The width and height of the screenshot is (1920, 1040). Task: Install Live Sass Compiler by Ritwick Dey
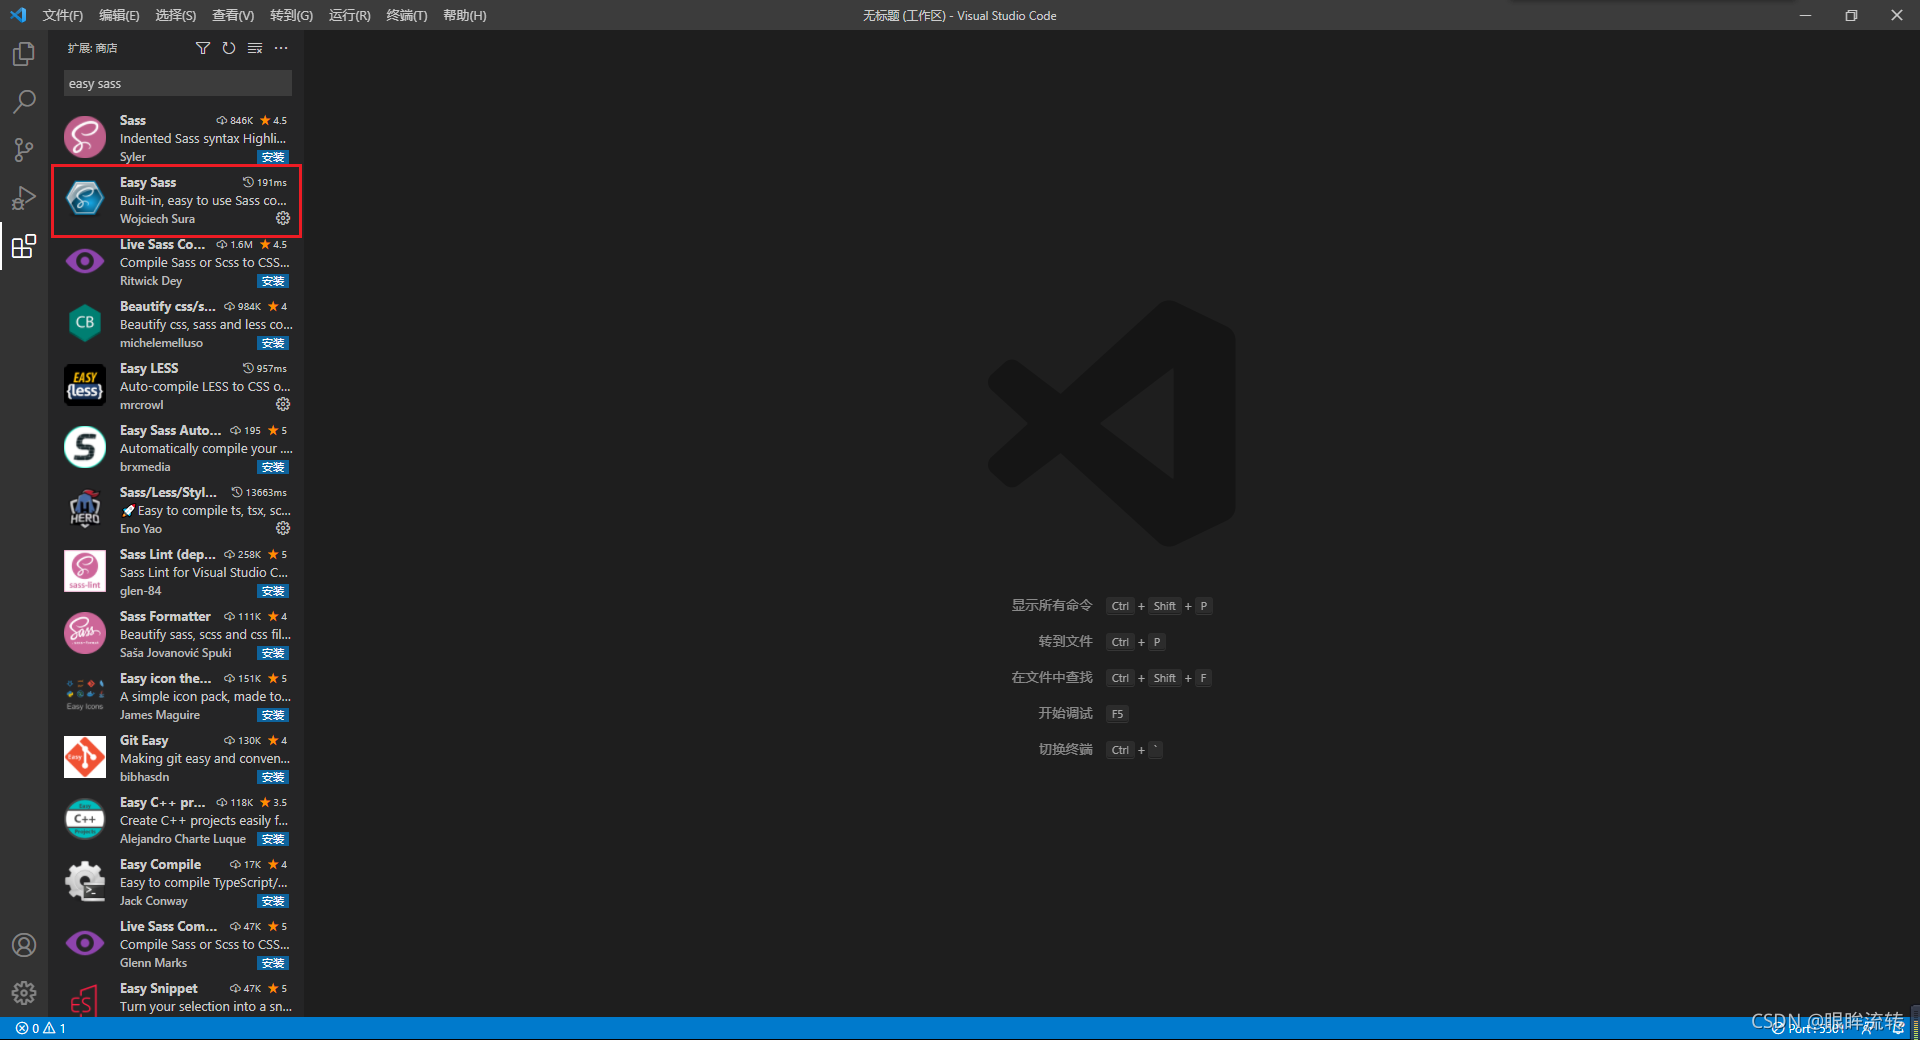tap(273, 281)
